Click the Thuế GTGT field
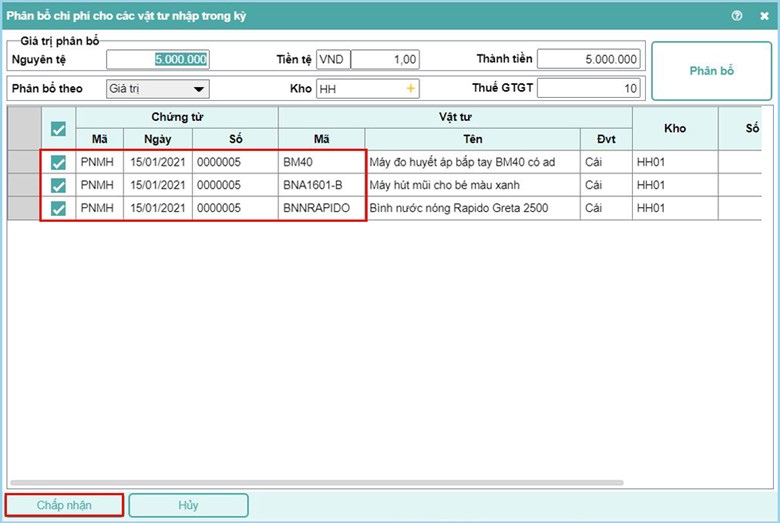Image resolution: width=780 pixels, height=523 pixels. point(590,89)
